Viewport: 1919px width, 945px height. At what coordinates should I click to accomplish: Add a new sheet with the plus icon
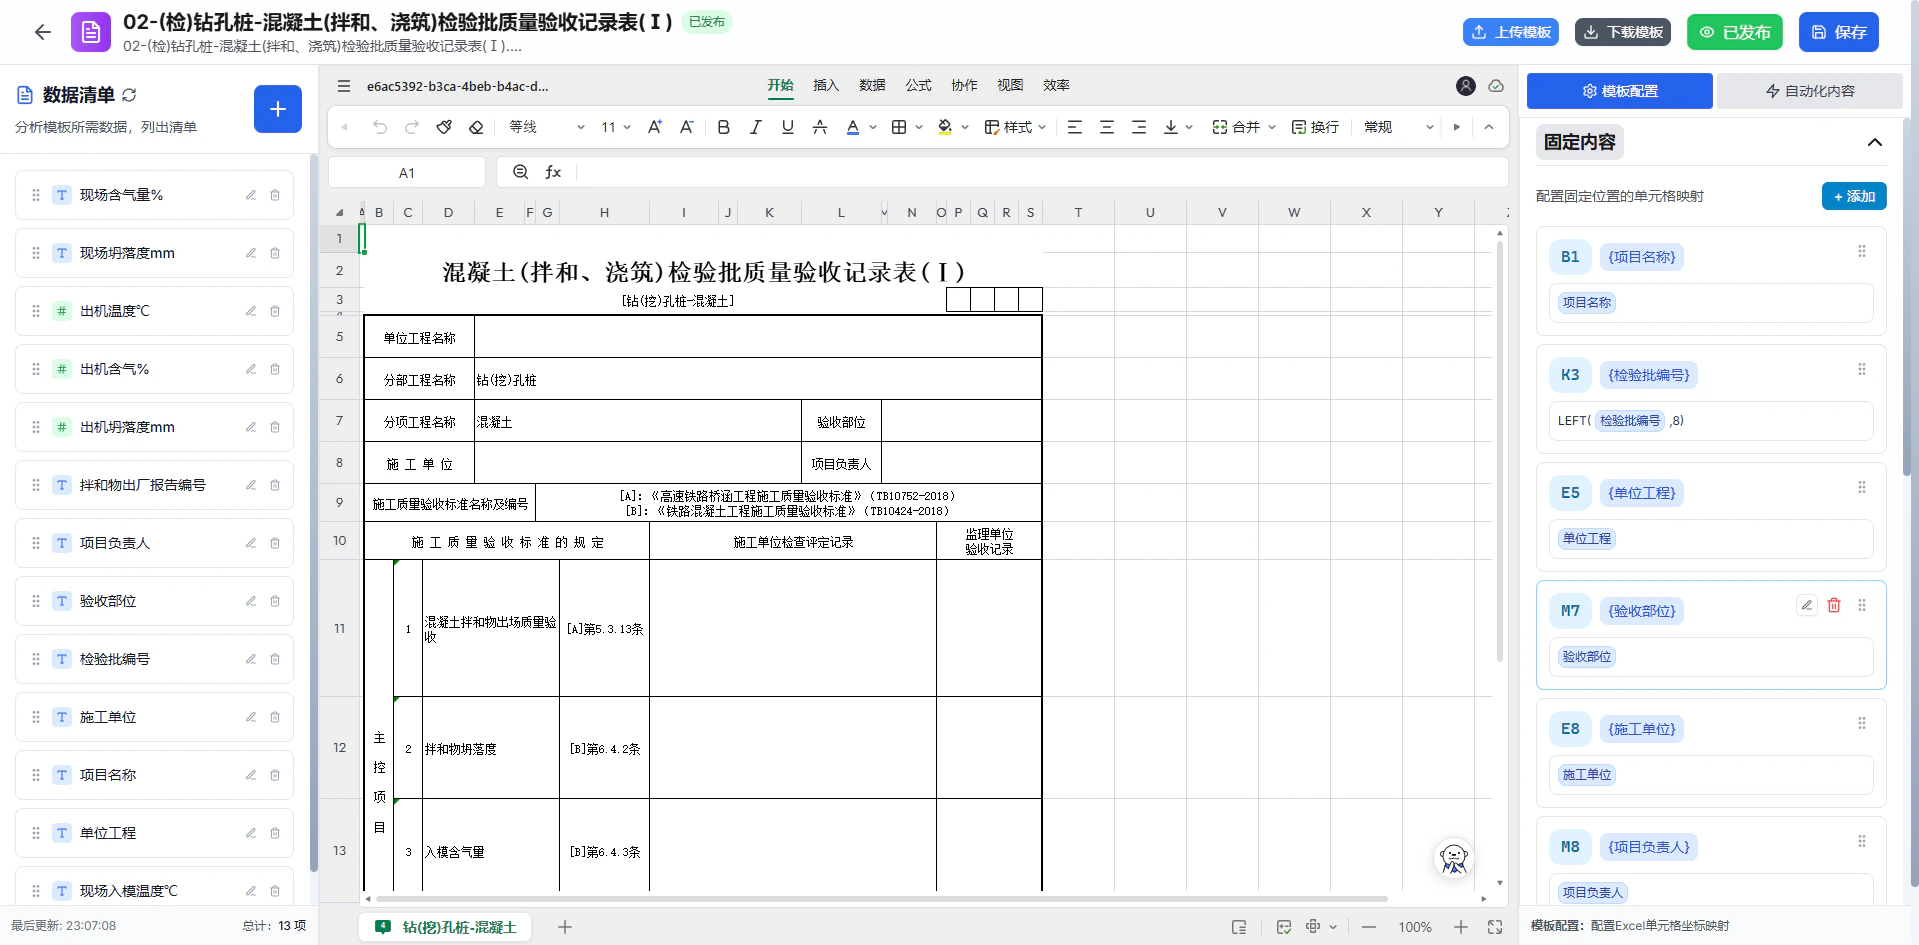point(565,927)
